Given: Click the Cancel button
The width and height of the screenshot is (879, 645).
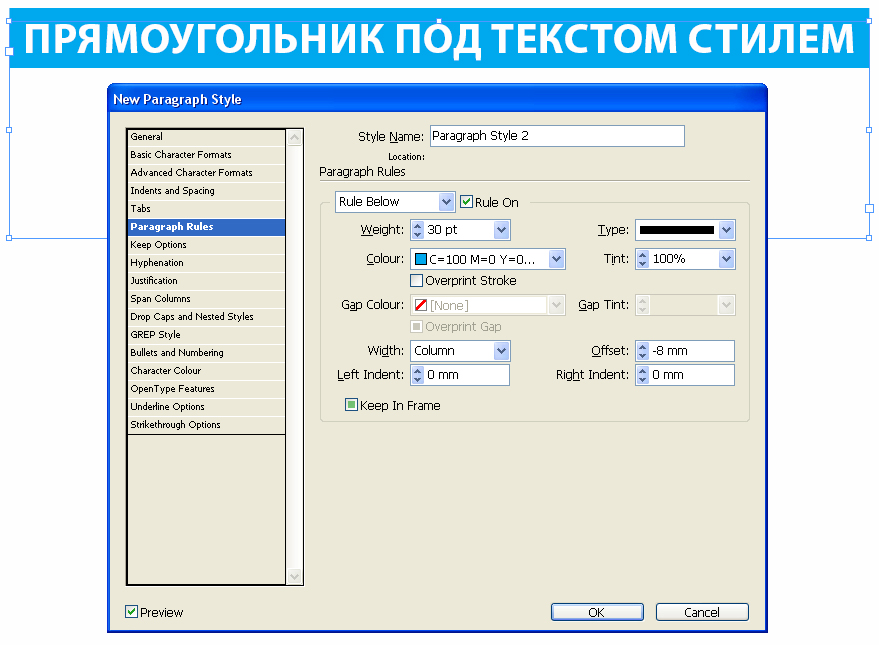Looking at the screenshot, I should (x=702, y=612).
